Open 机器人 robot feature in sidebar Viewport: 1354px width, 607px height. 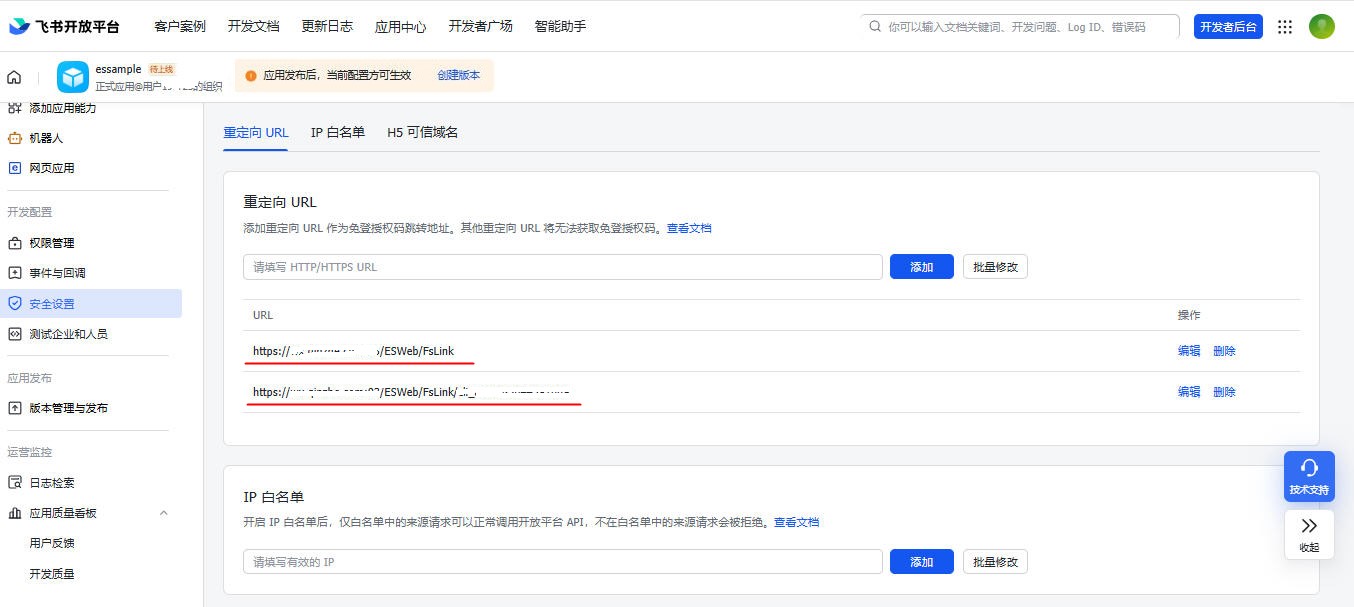tap(46, 138)
